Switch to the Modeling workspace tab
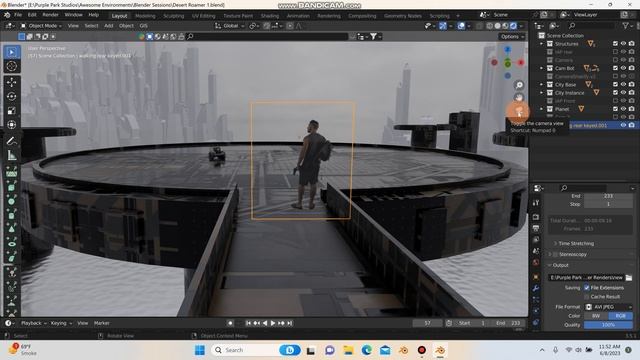The width and height of the screenshot is (640, 360). point(145,16)
